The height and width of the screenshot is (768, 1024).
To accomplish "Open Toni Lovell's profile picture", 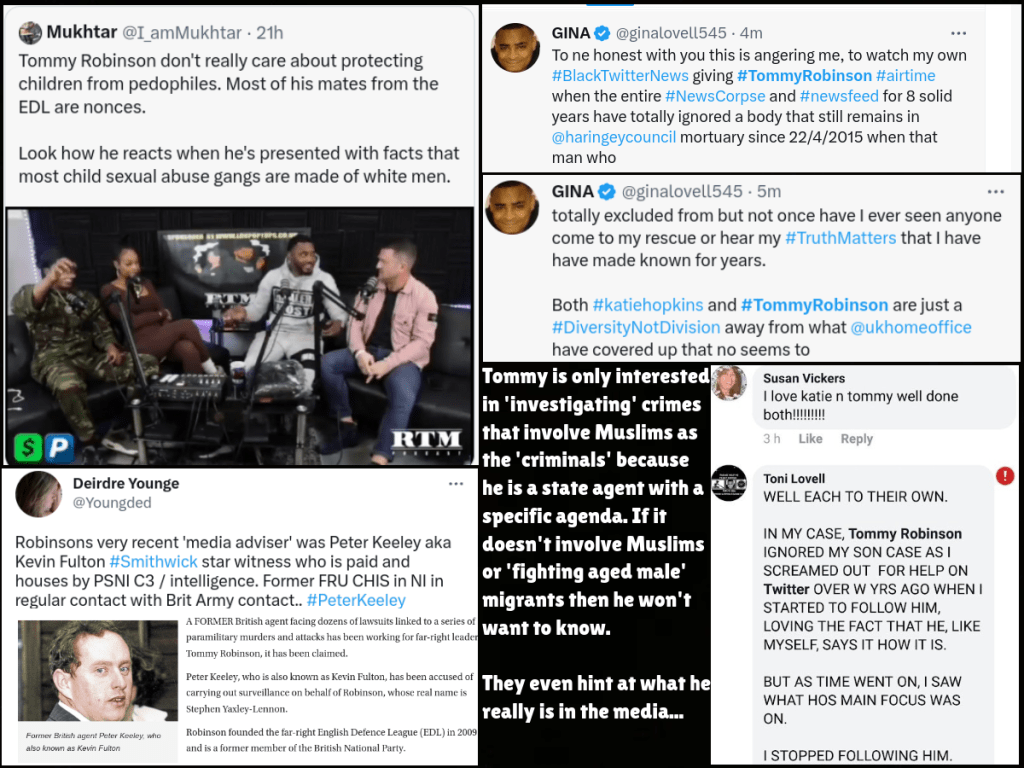I will pos(729,484).
